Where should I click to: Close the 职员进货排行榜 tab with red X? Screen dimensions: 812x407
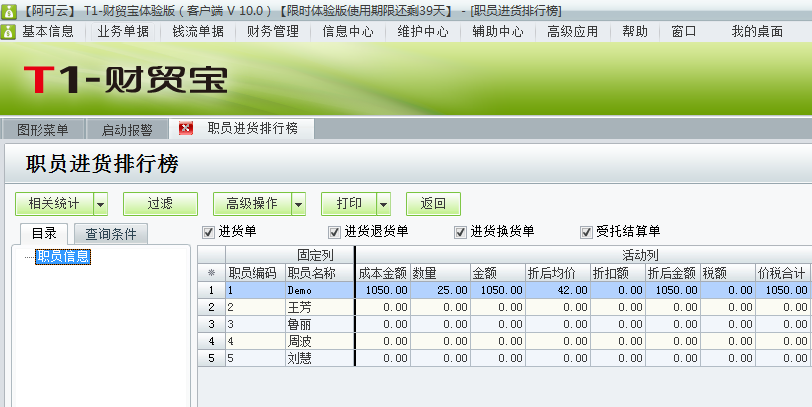[x=186, y=128]
